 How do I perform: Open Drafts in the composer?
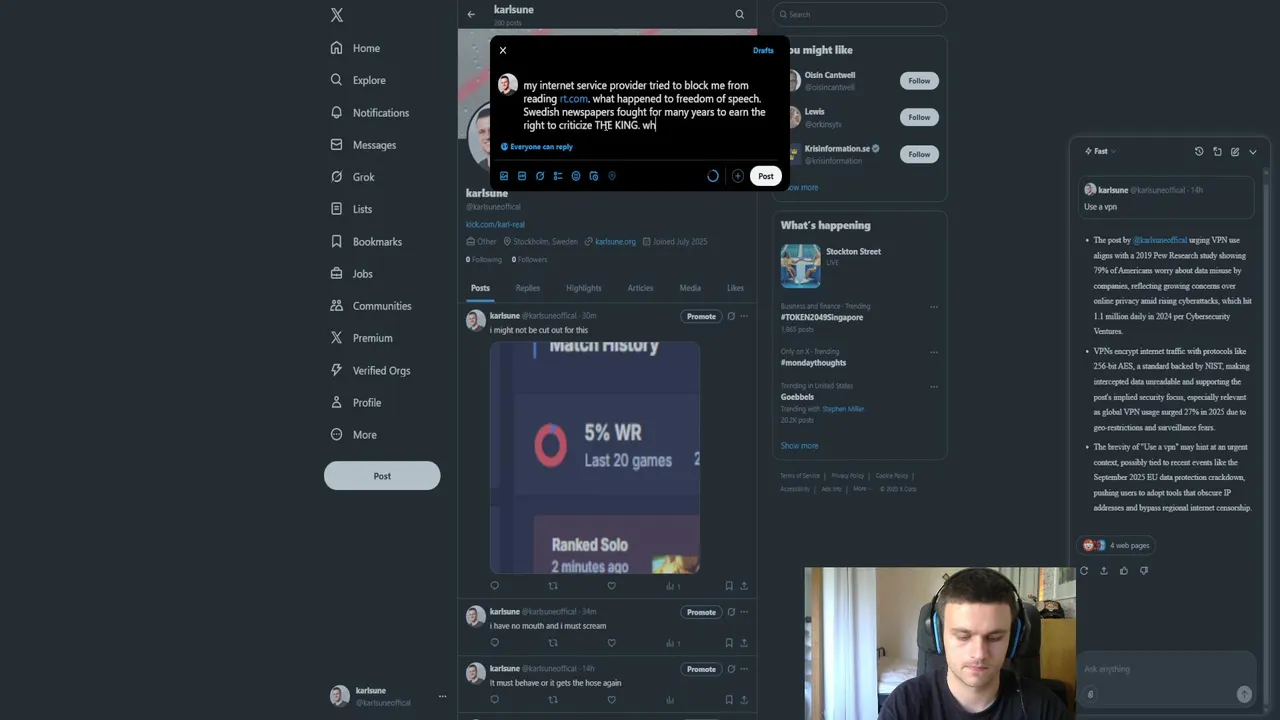point(763,50)
